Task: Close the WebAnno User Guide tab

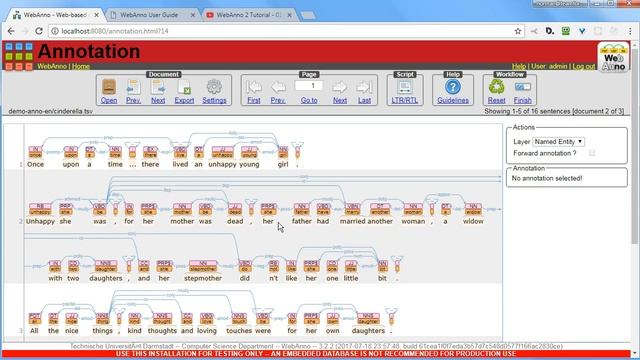Action: coord(193,15)
